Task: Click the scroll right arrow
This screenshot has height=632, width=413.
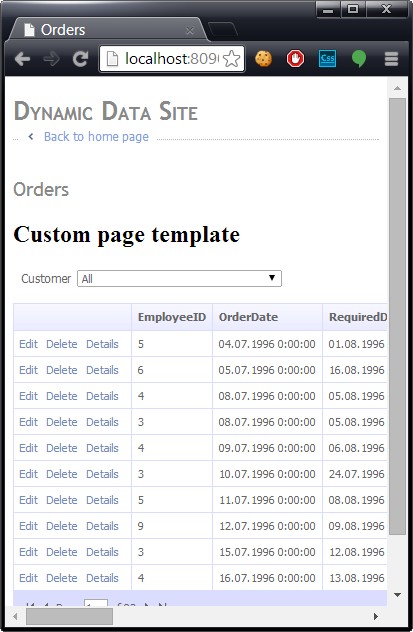Action: (376, 616)
